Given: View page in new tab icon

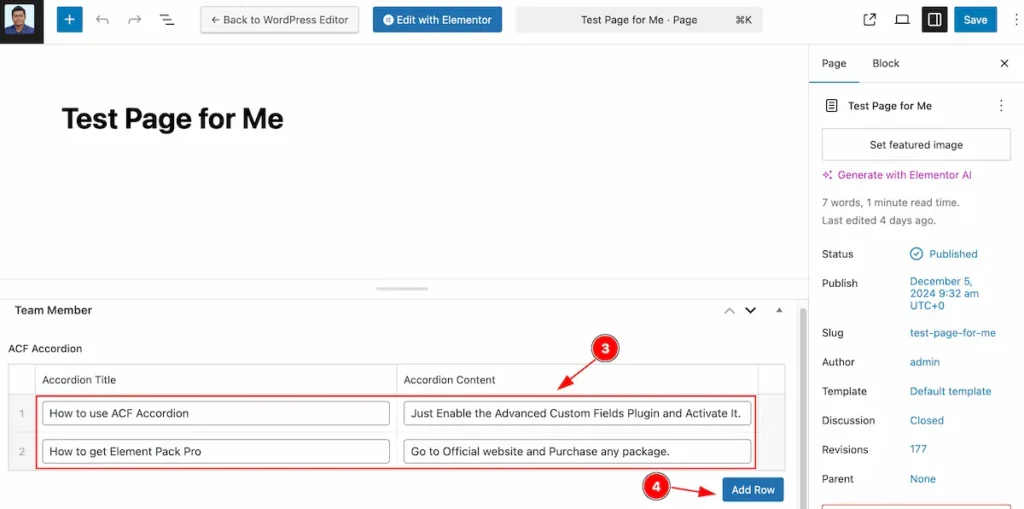Looking at the screenshot, I should tap(869, 20).
